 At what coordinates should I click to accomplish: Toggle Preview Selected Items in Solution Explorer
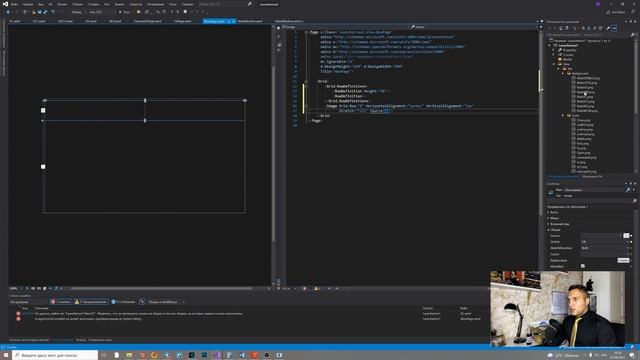(614, 28)
